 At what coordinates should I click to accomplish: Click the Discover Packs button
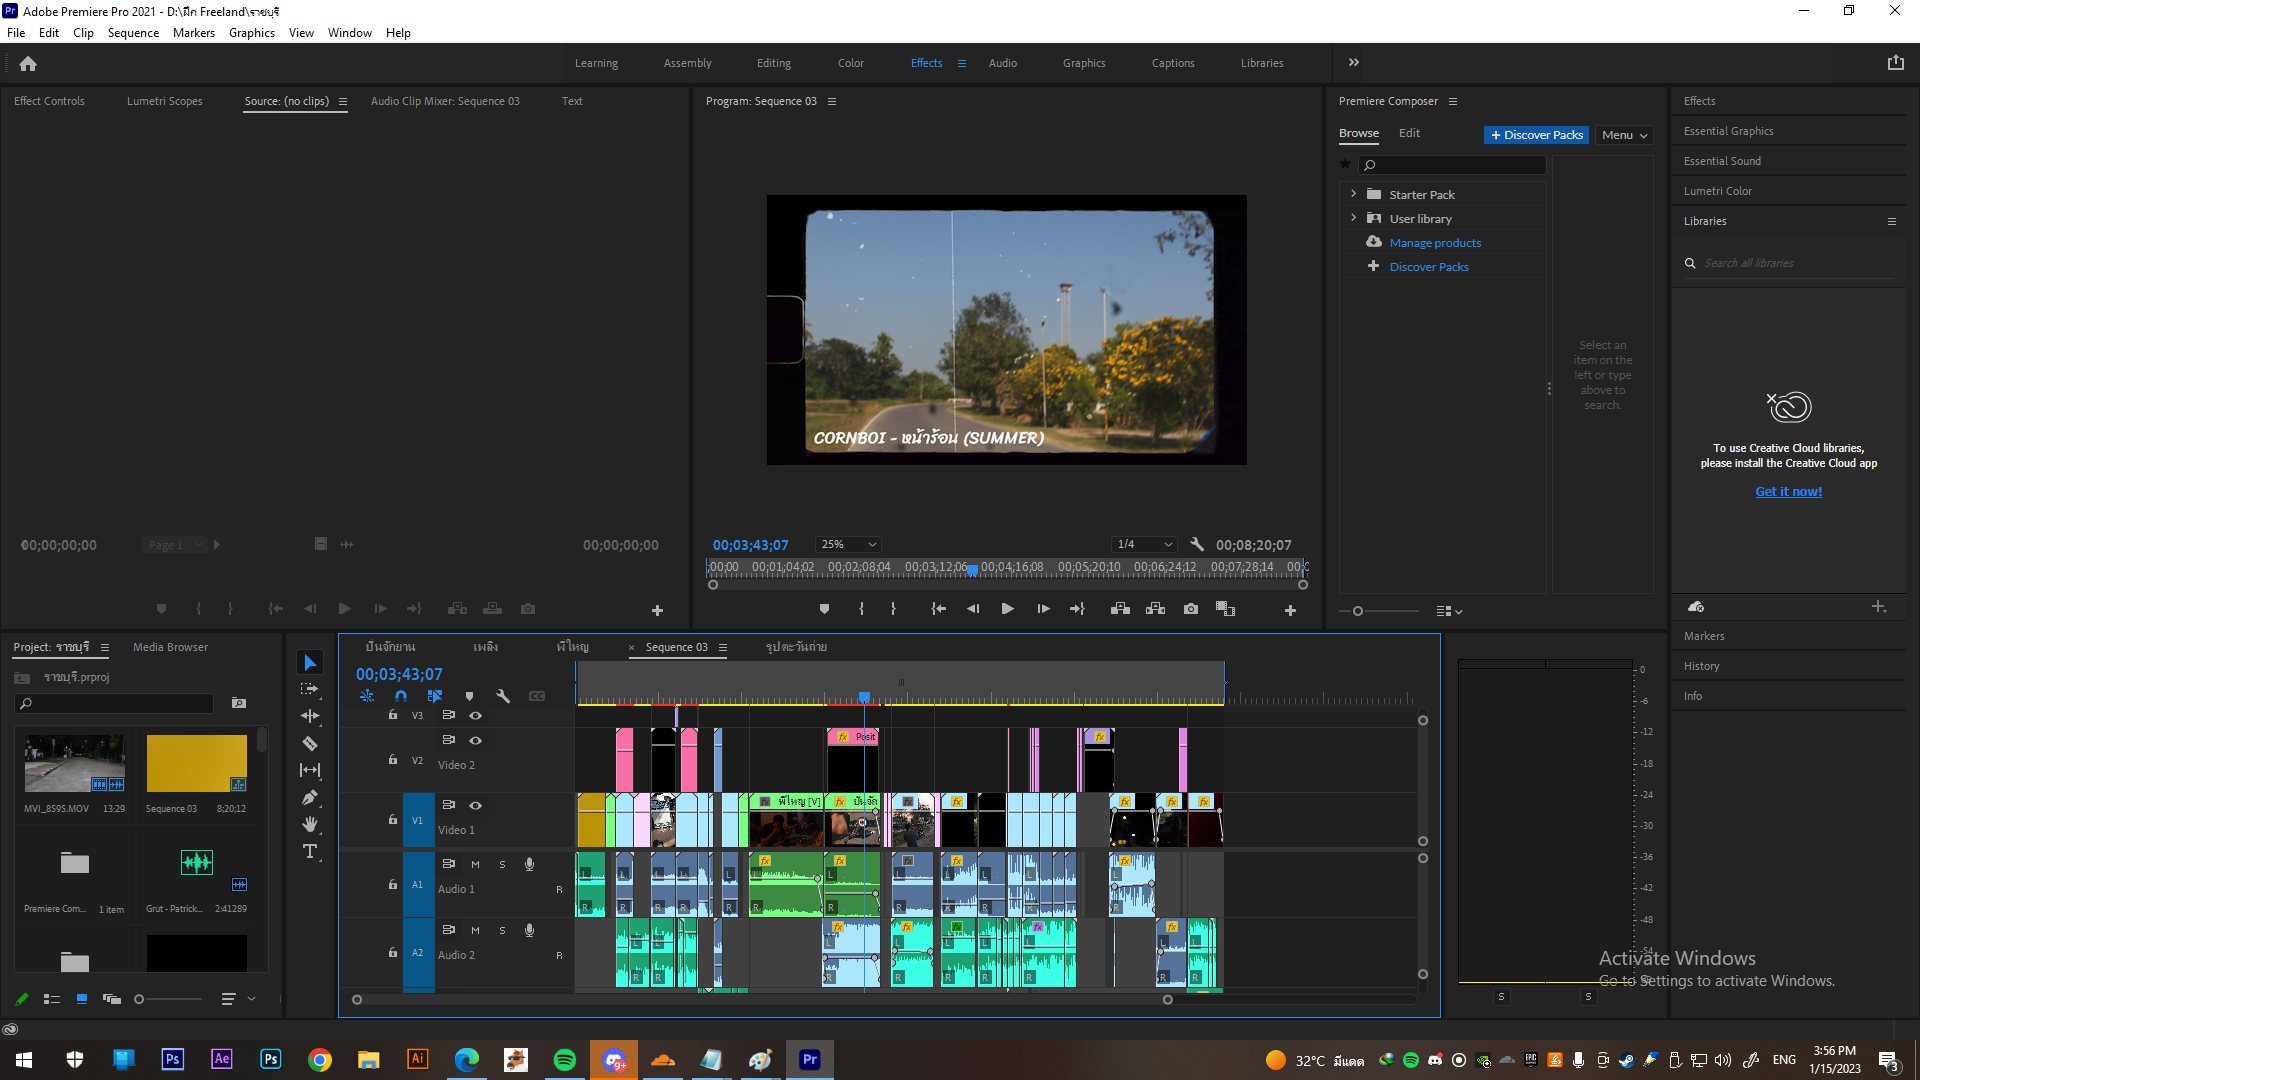pyautogui.click(x=1536, y=135)
